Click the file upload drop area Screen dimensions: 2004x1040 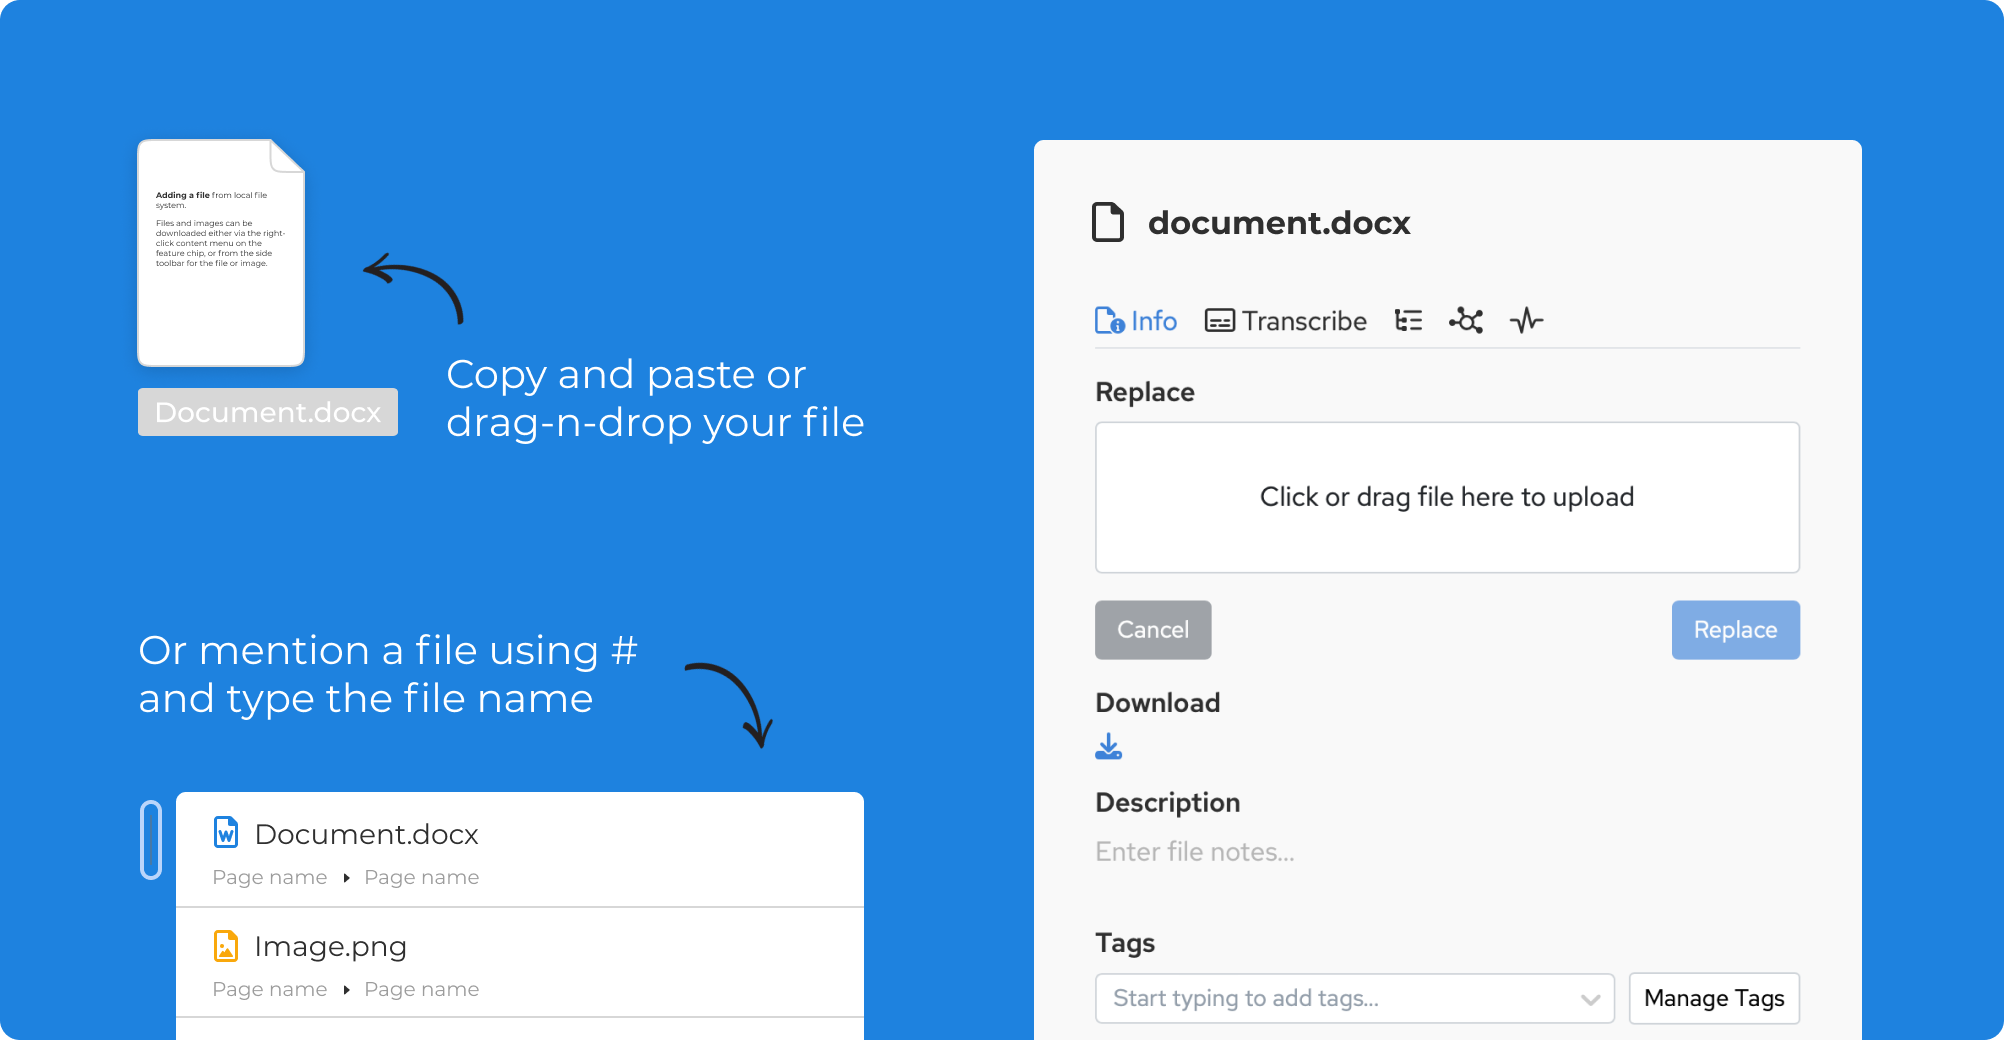tap(1446, 497)
